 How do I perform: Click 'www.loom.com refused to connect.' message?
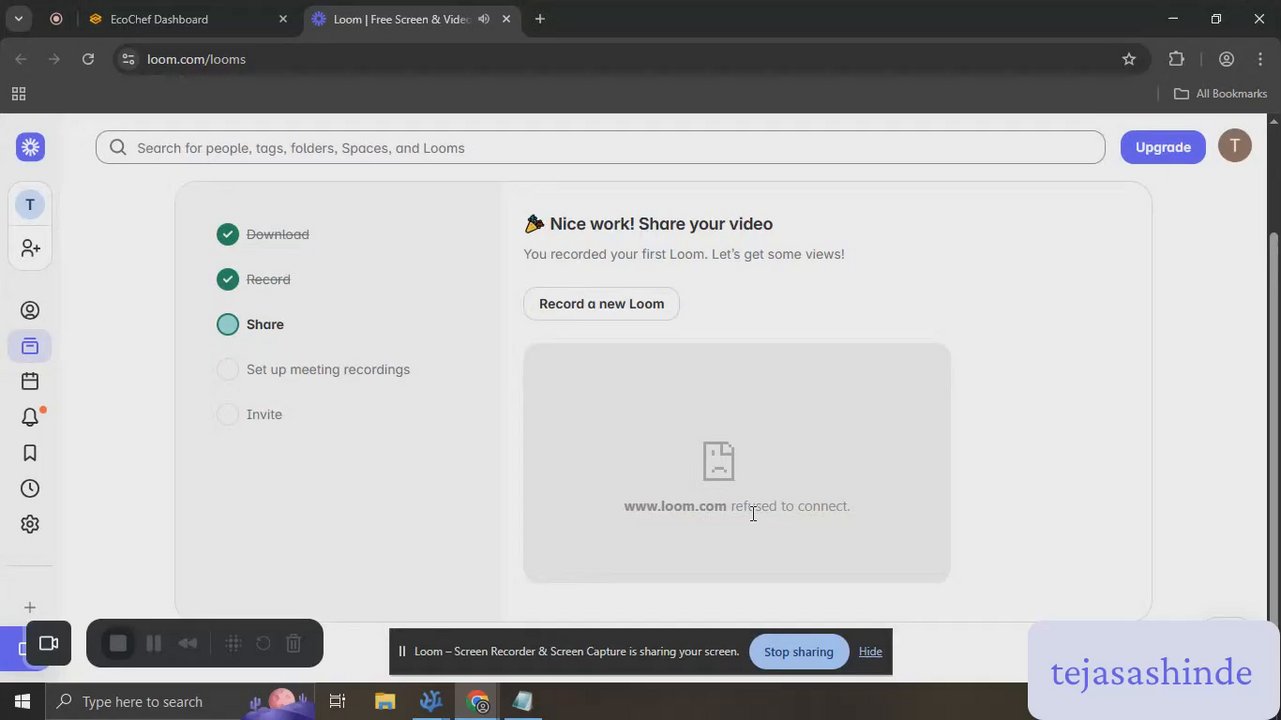[x=737, y=506]
